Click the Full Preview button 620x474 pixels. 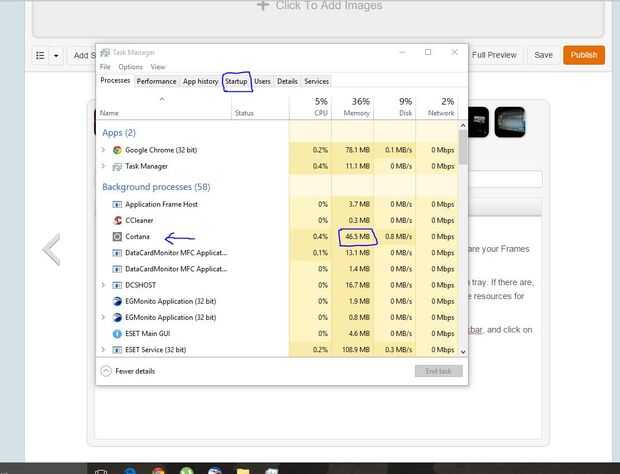(494, 55)
